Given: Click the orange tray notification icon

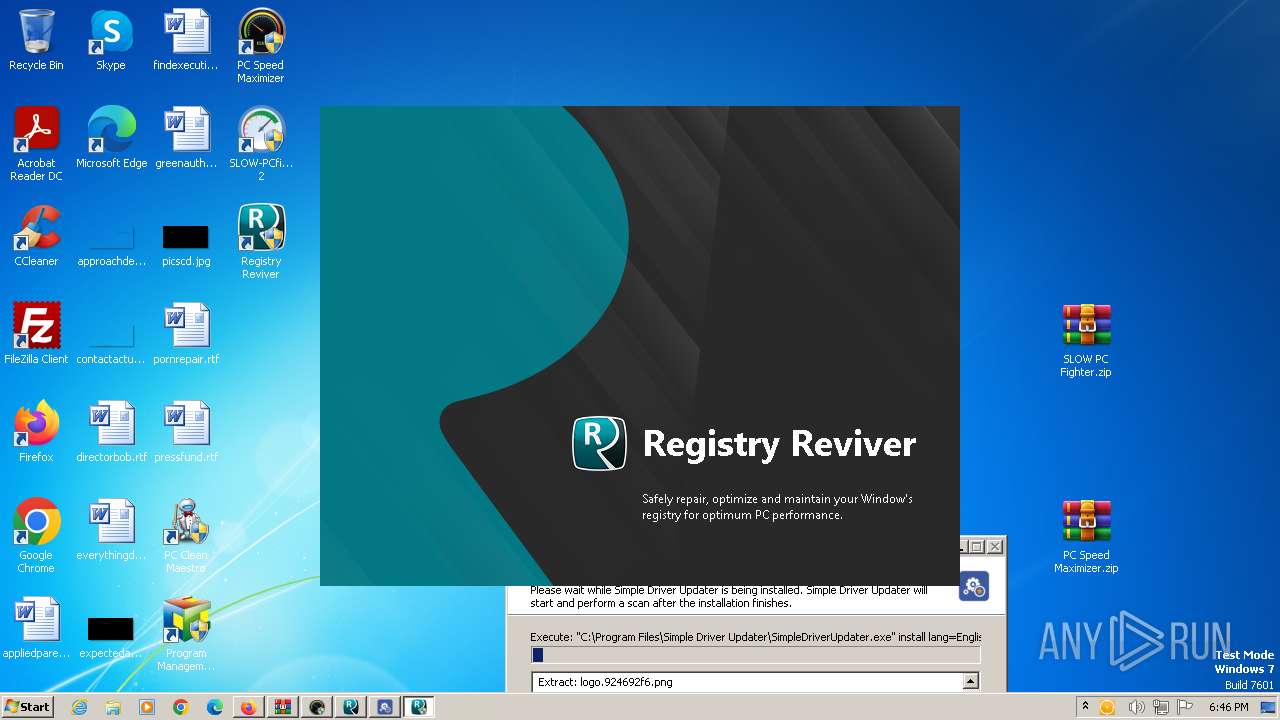Looking at the screenshot, I should [1107, 707].
